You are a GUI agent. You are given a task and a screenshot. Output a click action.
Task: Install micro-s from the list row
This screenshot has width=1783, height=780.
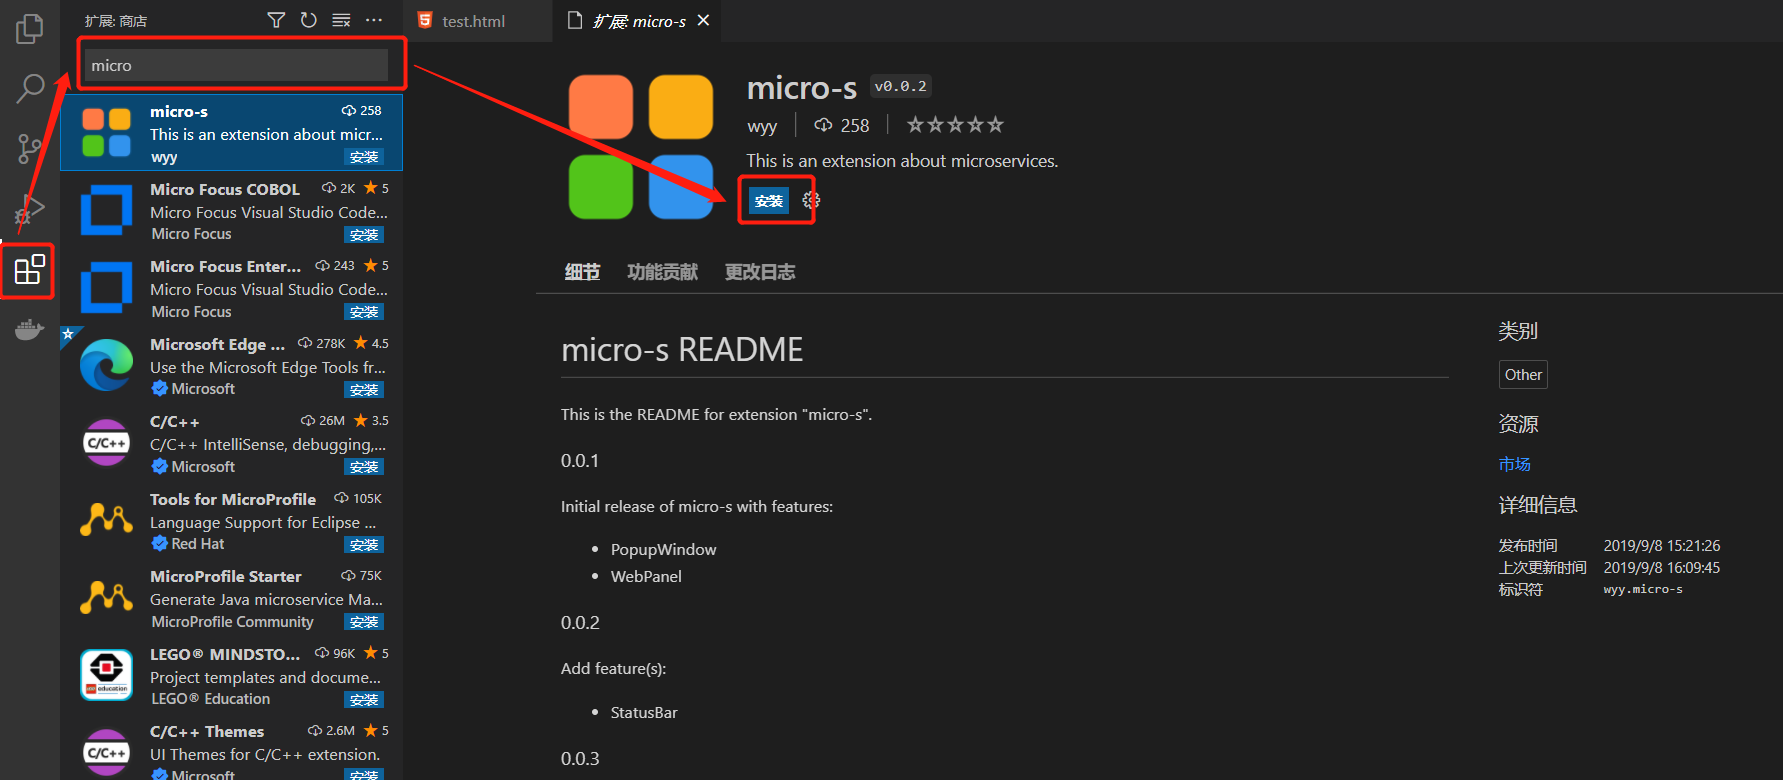[x=364, y=157]
